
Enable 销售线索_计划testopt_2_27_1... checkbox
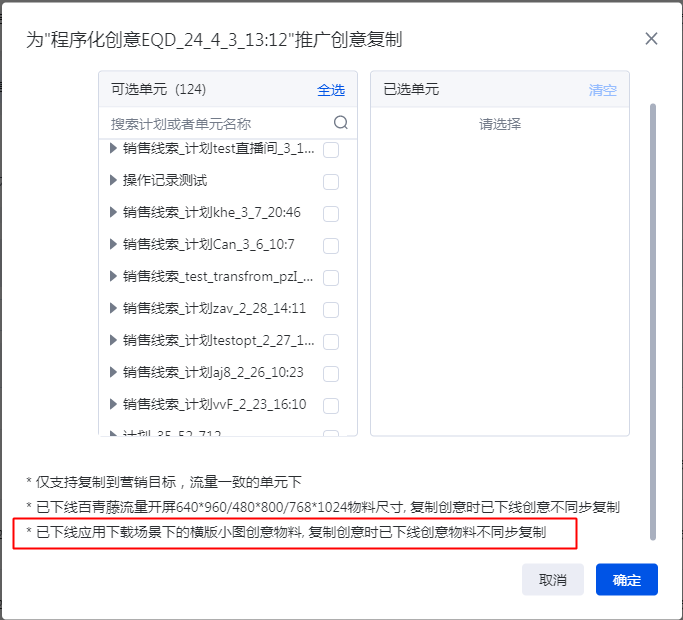point(331,342)
